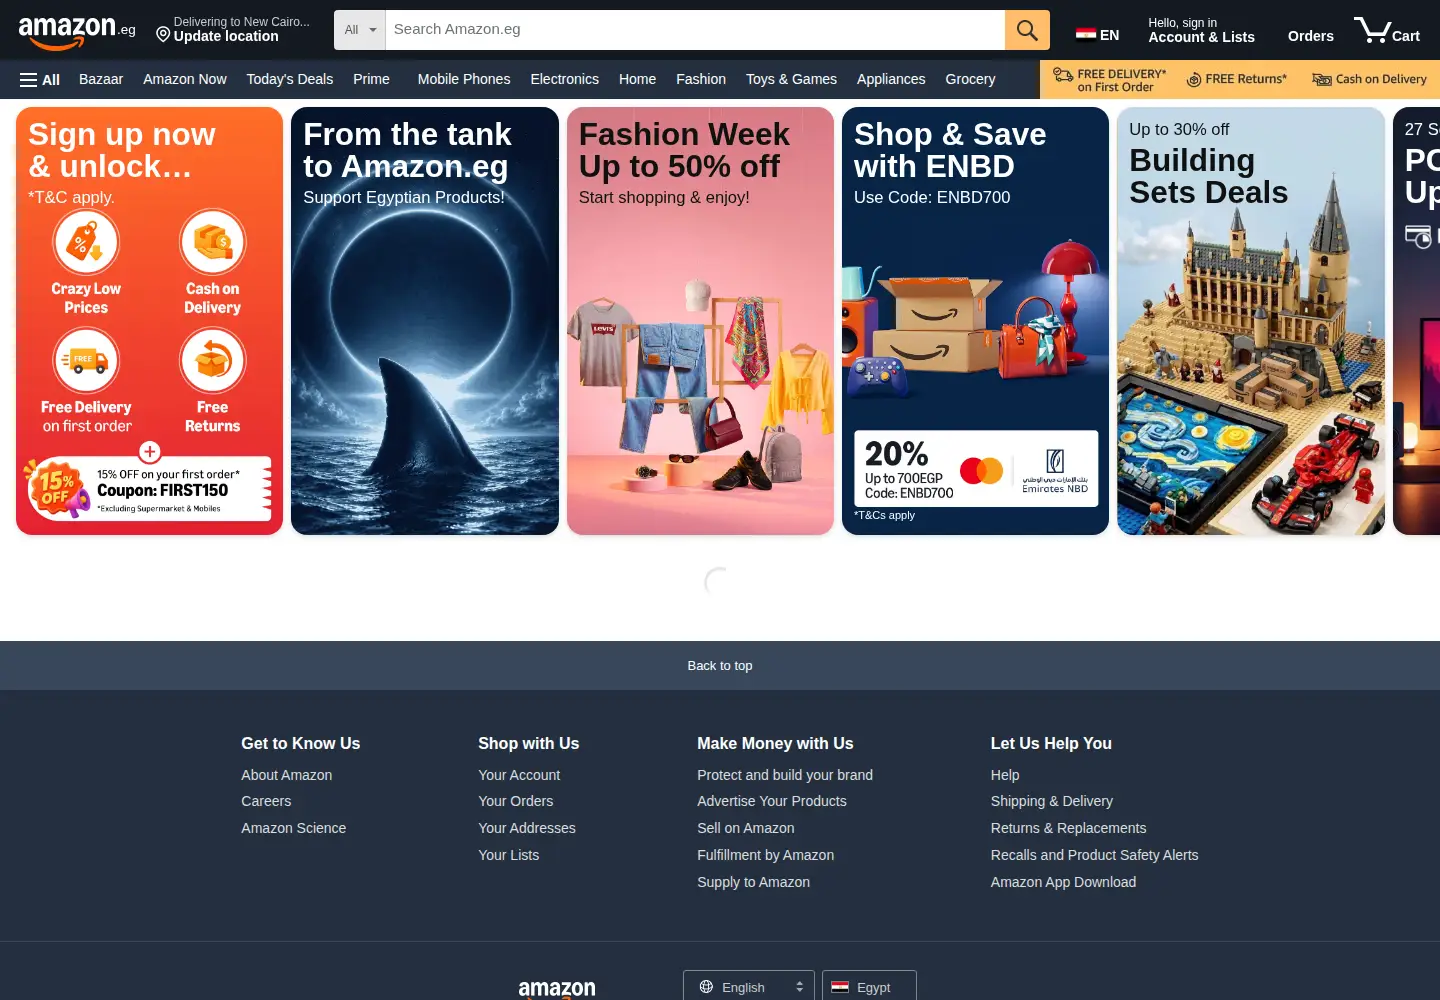This screenshot has width=1440, height=1000.
Task: Open the Fashion Week promo card
Action: (700, 321)
